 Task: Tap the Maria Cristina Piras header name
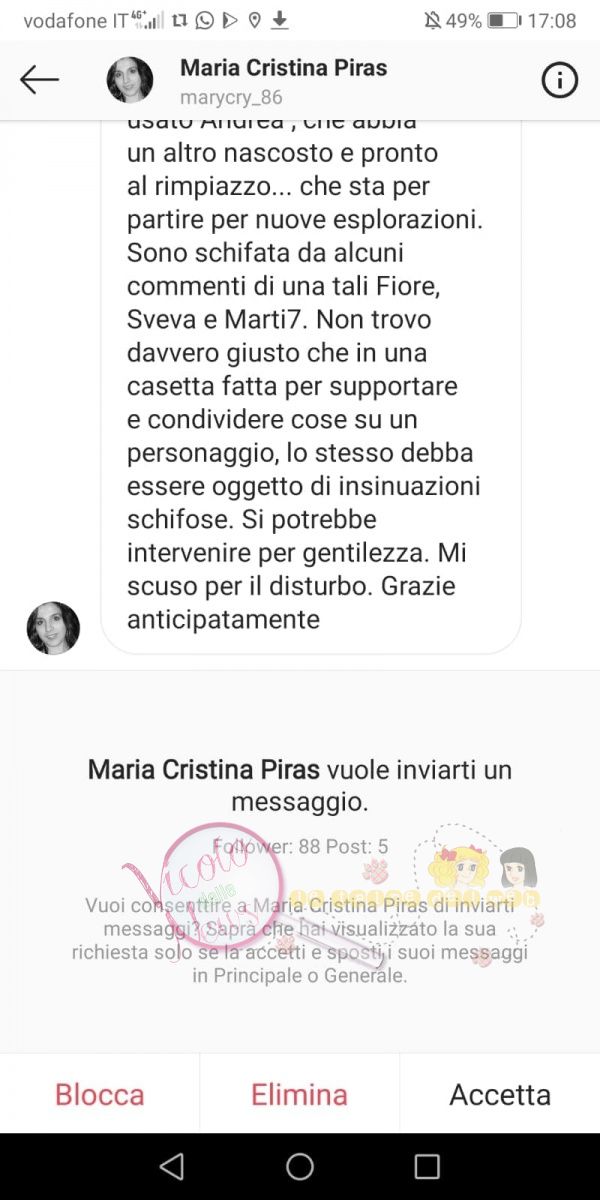[x=283, y=68]
